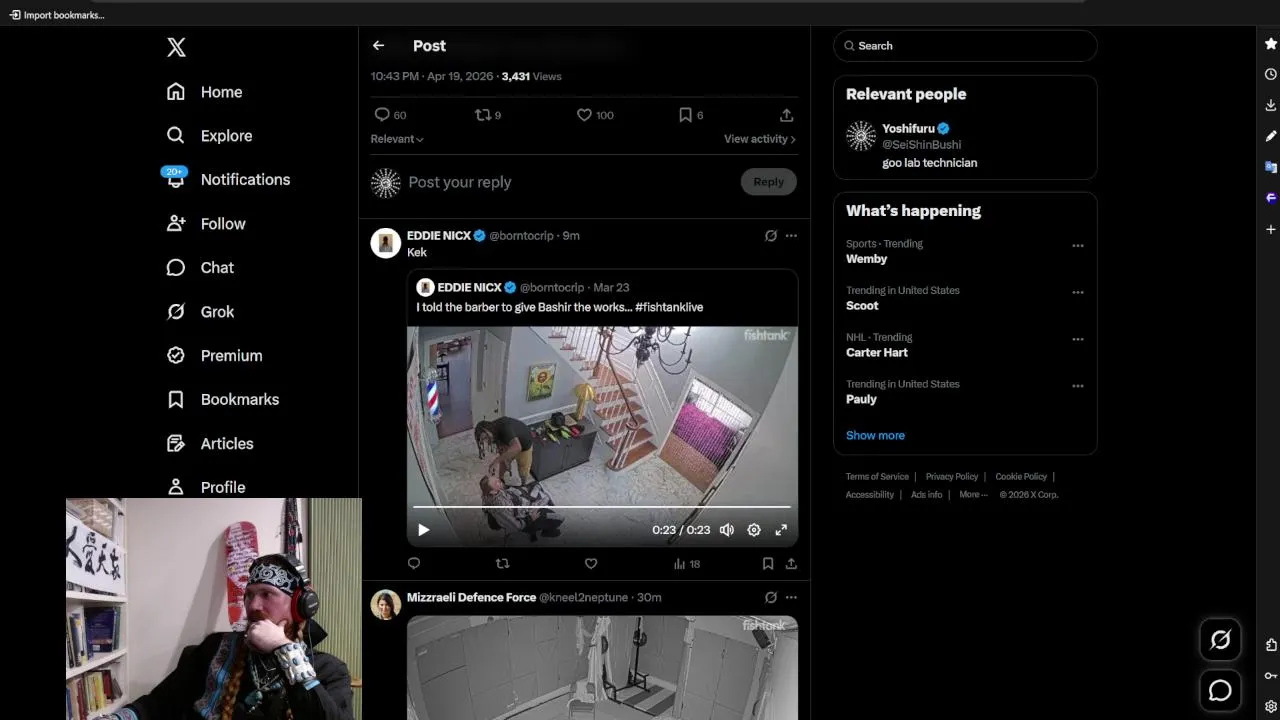Click Grok icon on Mizzraeli reply
The image size is (1280, 720).
[x=771, y=597]
